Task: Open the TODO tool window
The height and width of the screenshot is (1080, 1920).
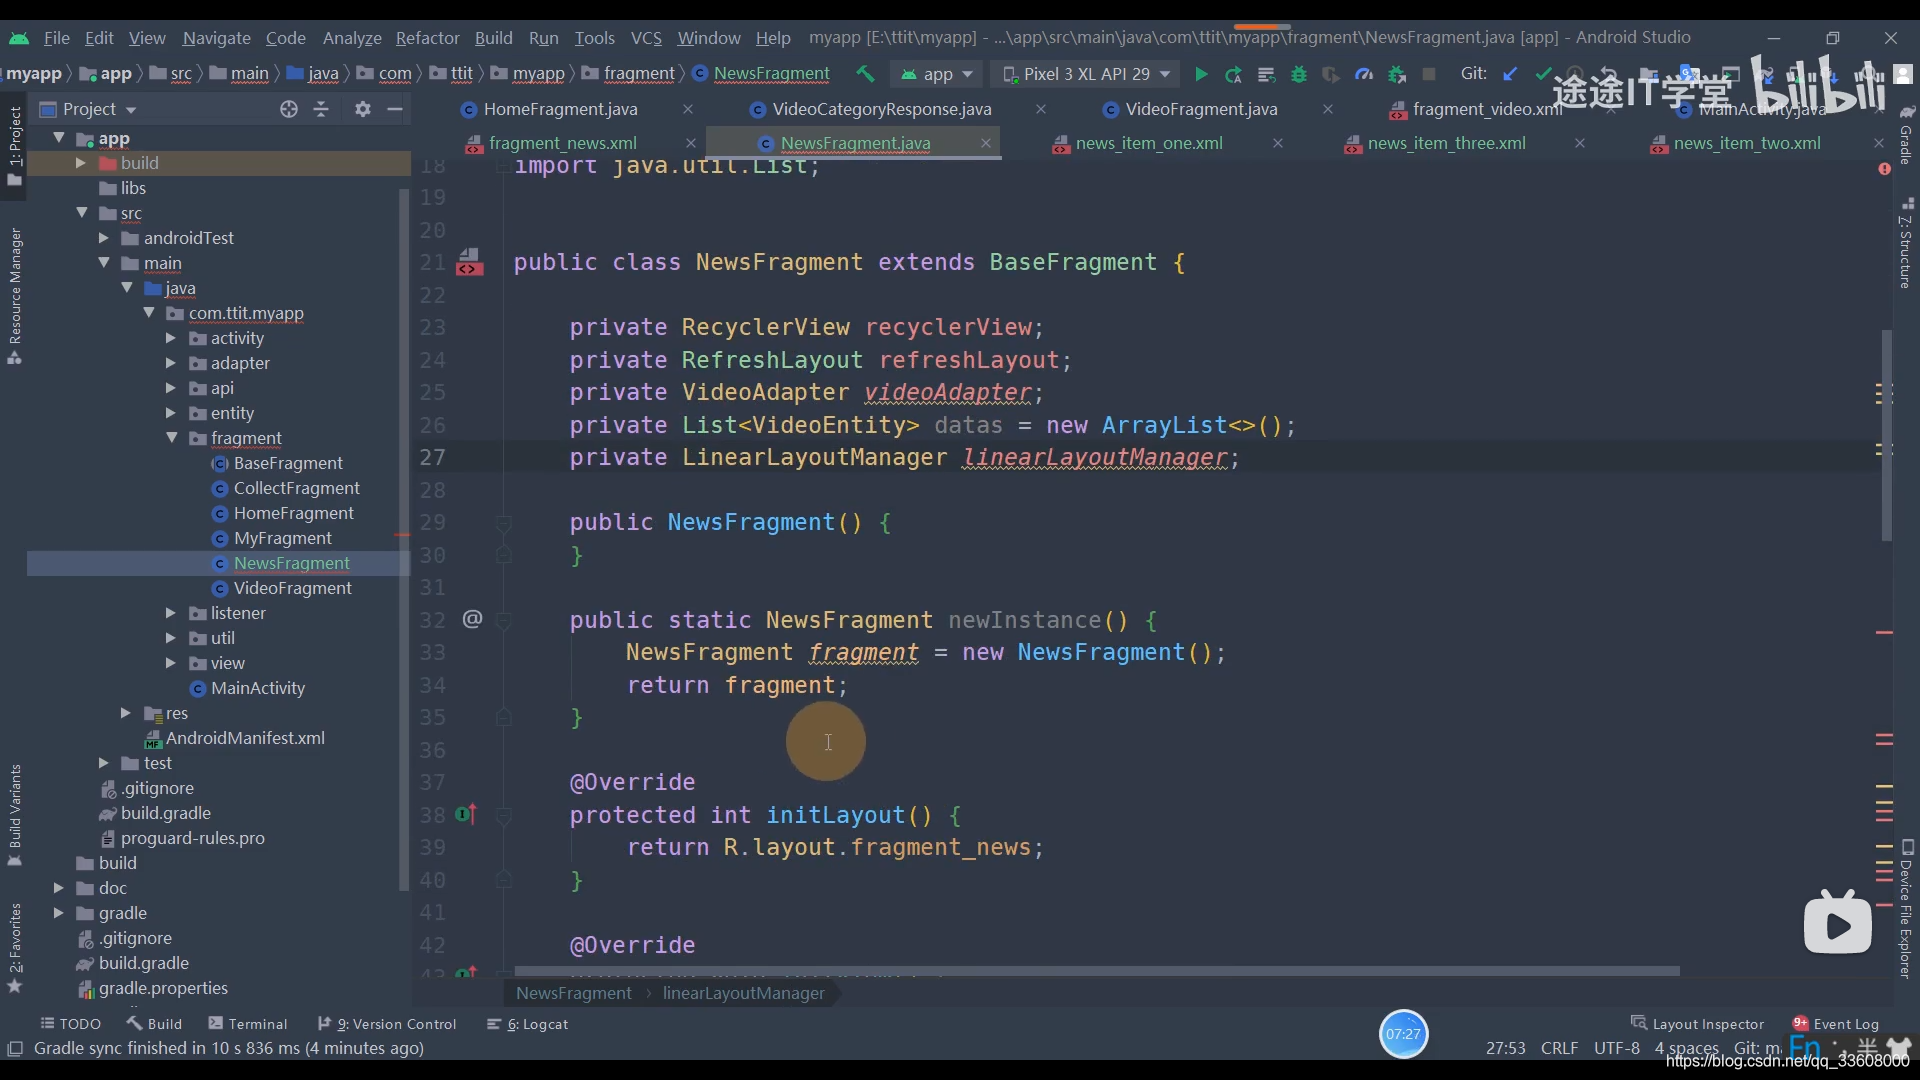Action: pos(70,1024)
